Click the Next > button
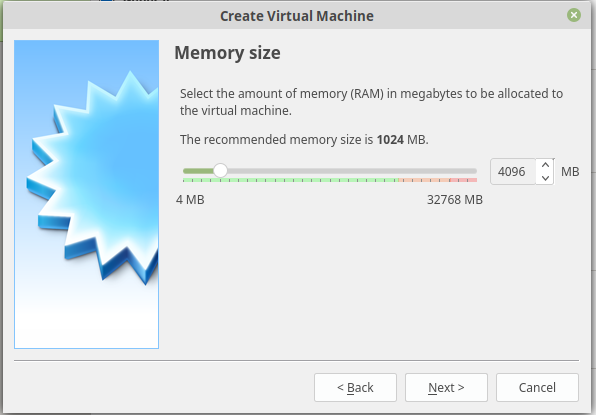The width and height of the screenshot is (596, 415). click(446, 387)
